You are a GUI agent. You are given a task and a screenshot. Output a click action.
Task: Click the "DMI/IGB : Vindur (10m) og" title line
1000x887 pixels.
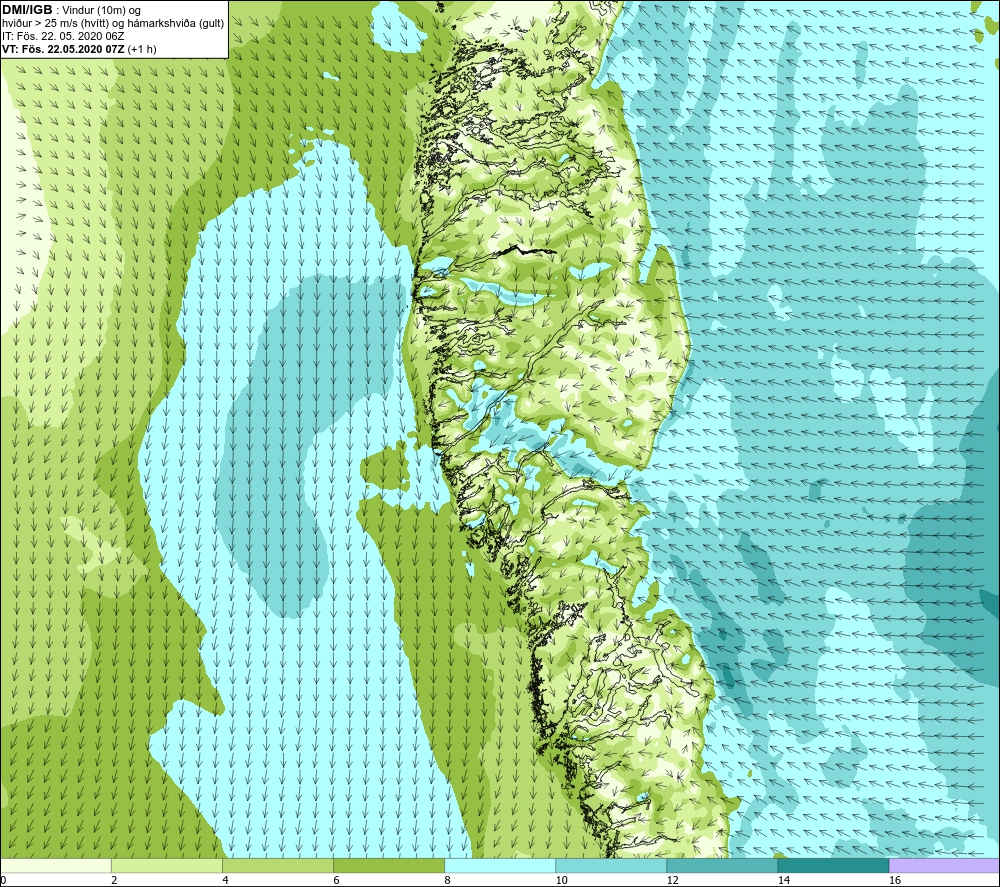[x=72, y=10]
